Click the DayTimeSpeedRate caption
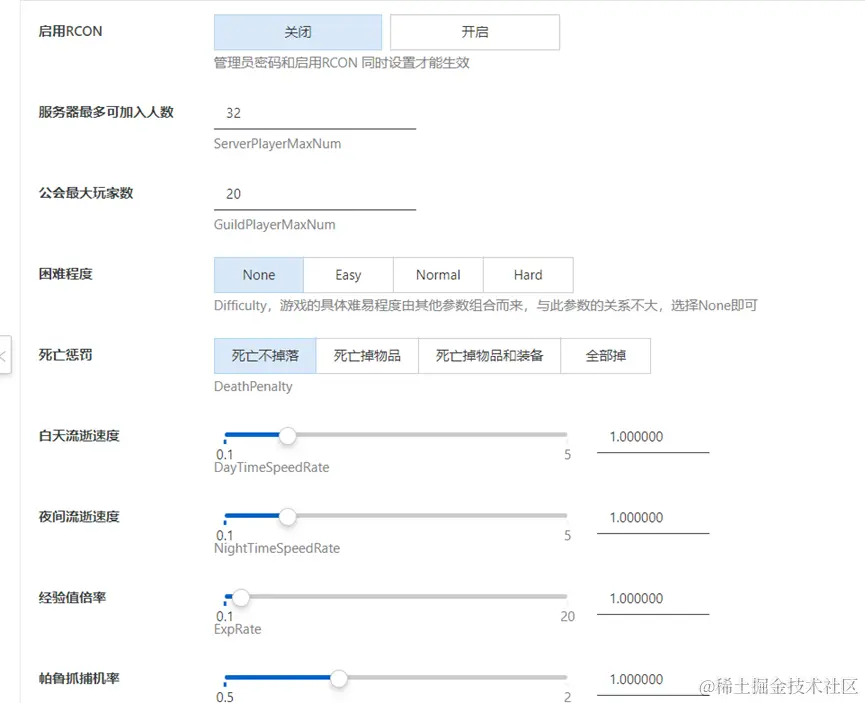The height and width of the screenshot is (703, 865). (271, 467)
